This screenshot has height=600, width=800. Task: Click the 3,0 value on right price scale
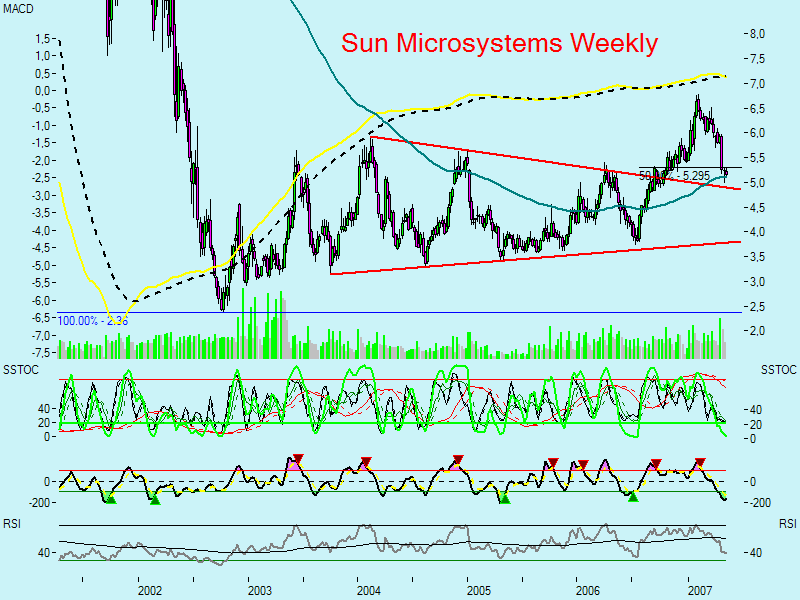pos(757,281)
